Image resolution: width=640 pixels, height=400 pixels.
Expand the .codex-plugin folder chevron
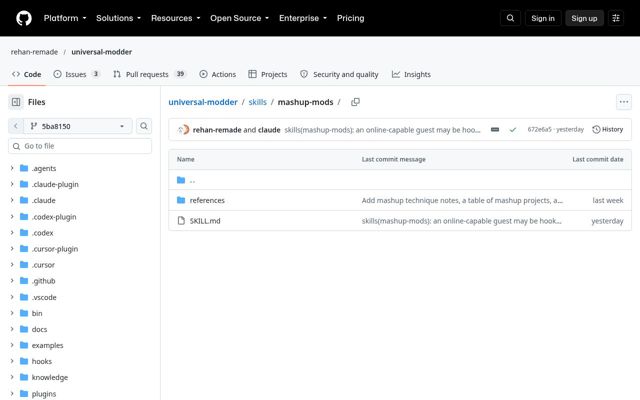point(12,216)
